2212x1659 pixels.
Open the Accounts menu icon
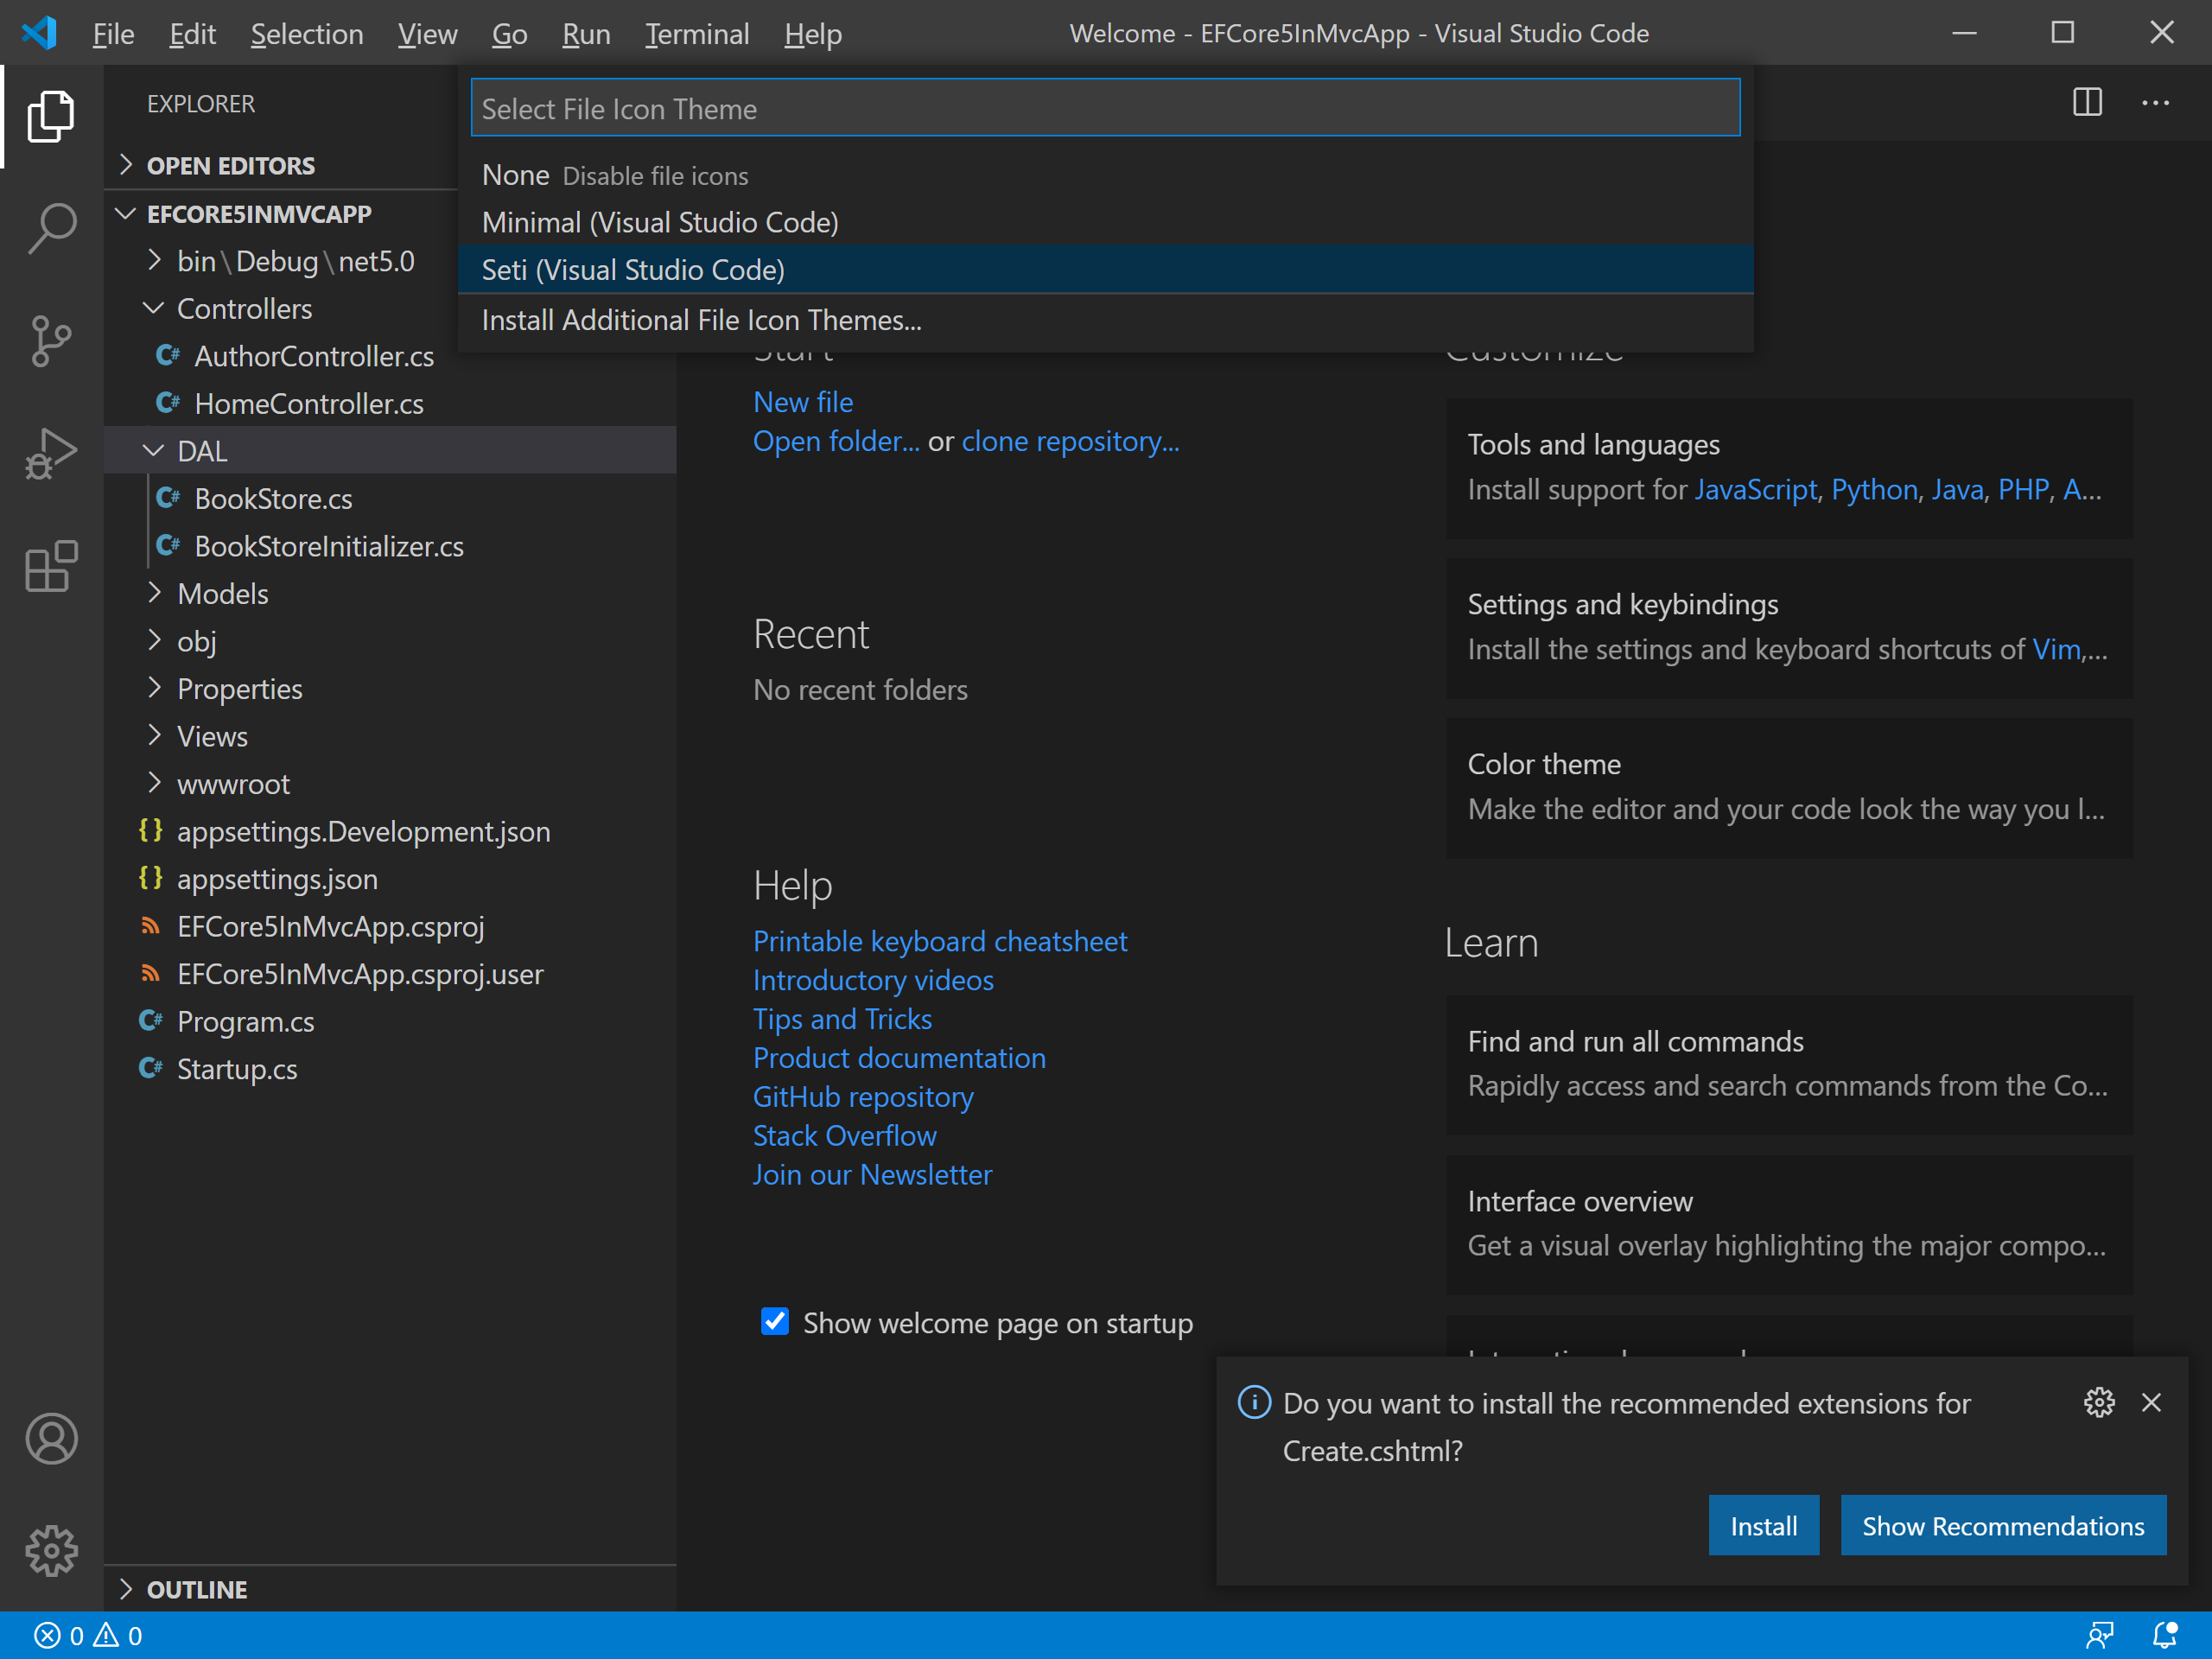(x=51, y=1438)
